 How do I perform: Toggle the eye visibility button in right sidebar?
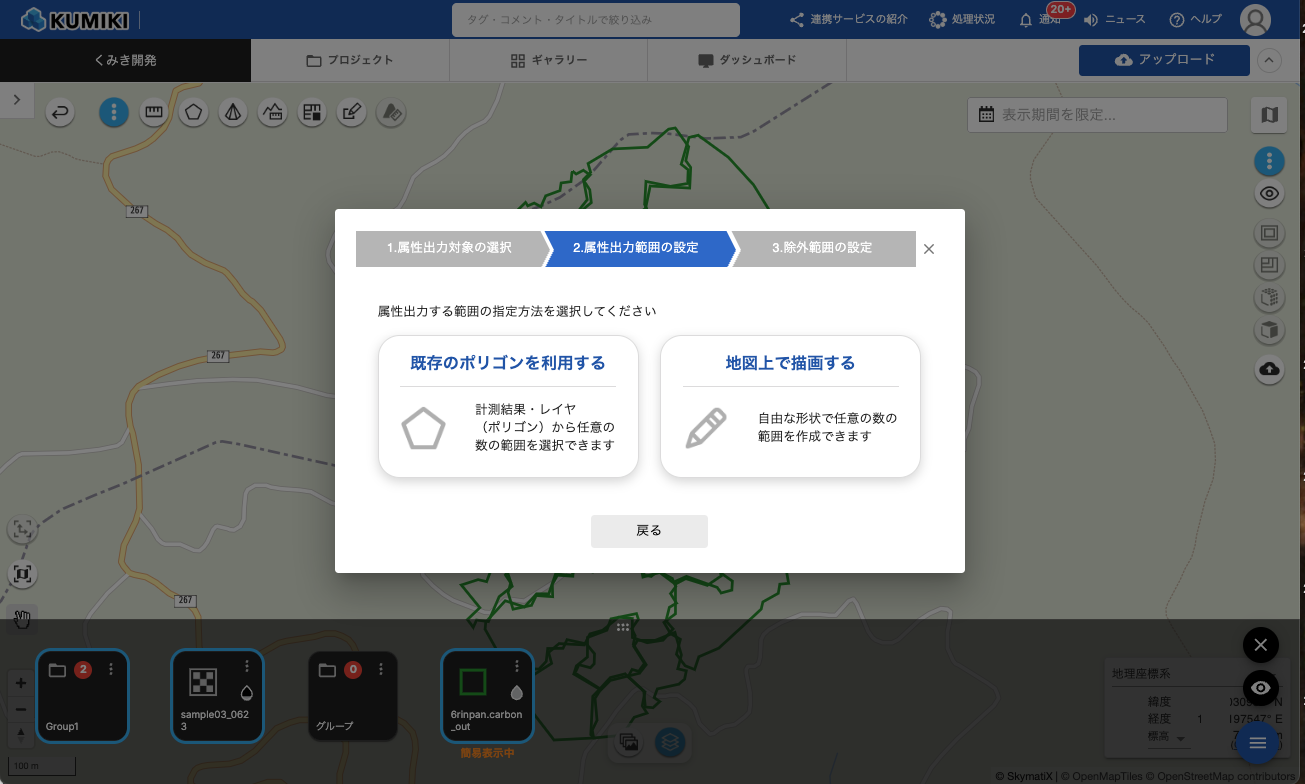pos(1269,194)
